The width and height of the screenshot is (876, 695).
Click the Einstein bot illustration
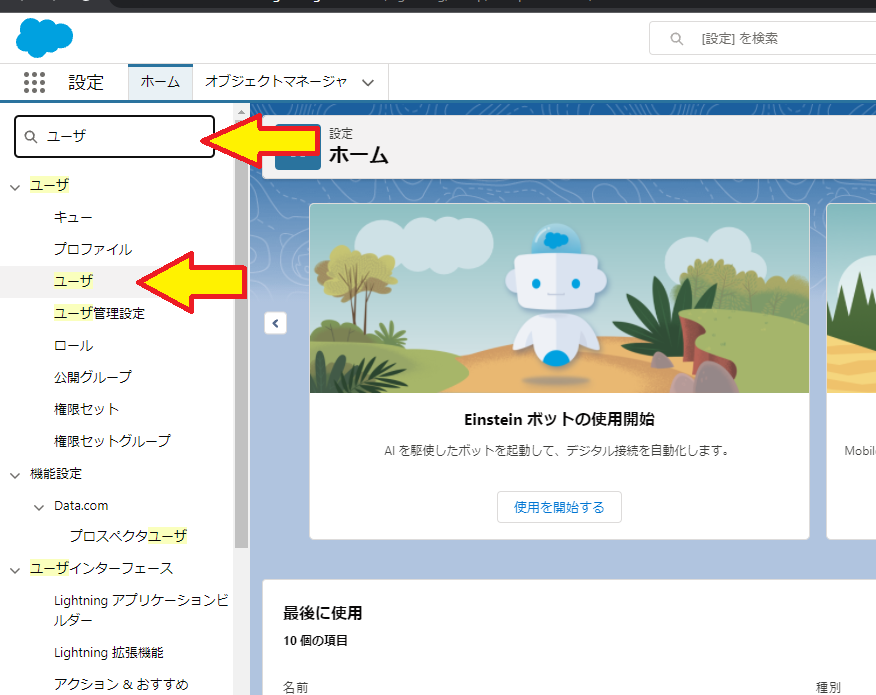click(x=559, y=298)
